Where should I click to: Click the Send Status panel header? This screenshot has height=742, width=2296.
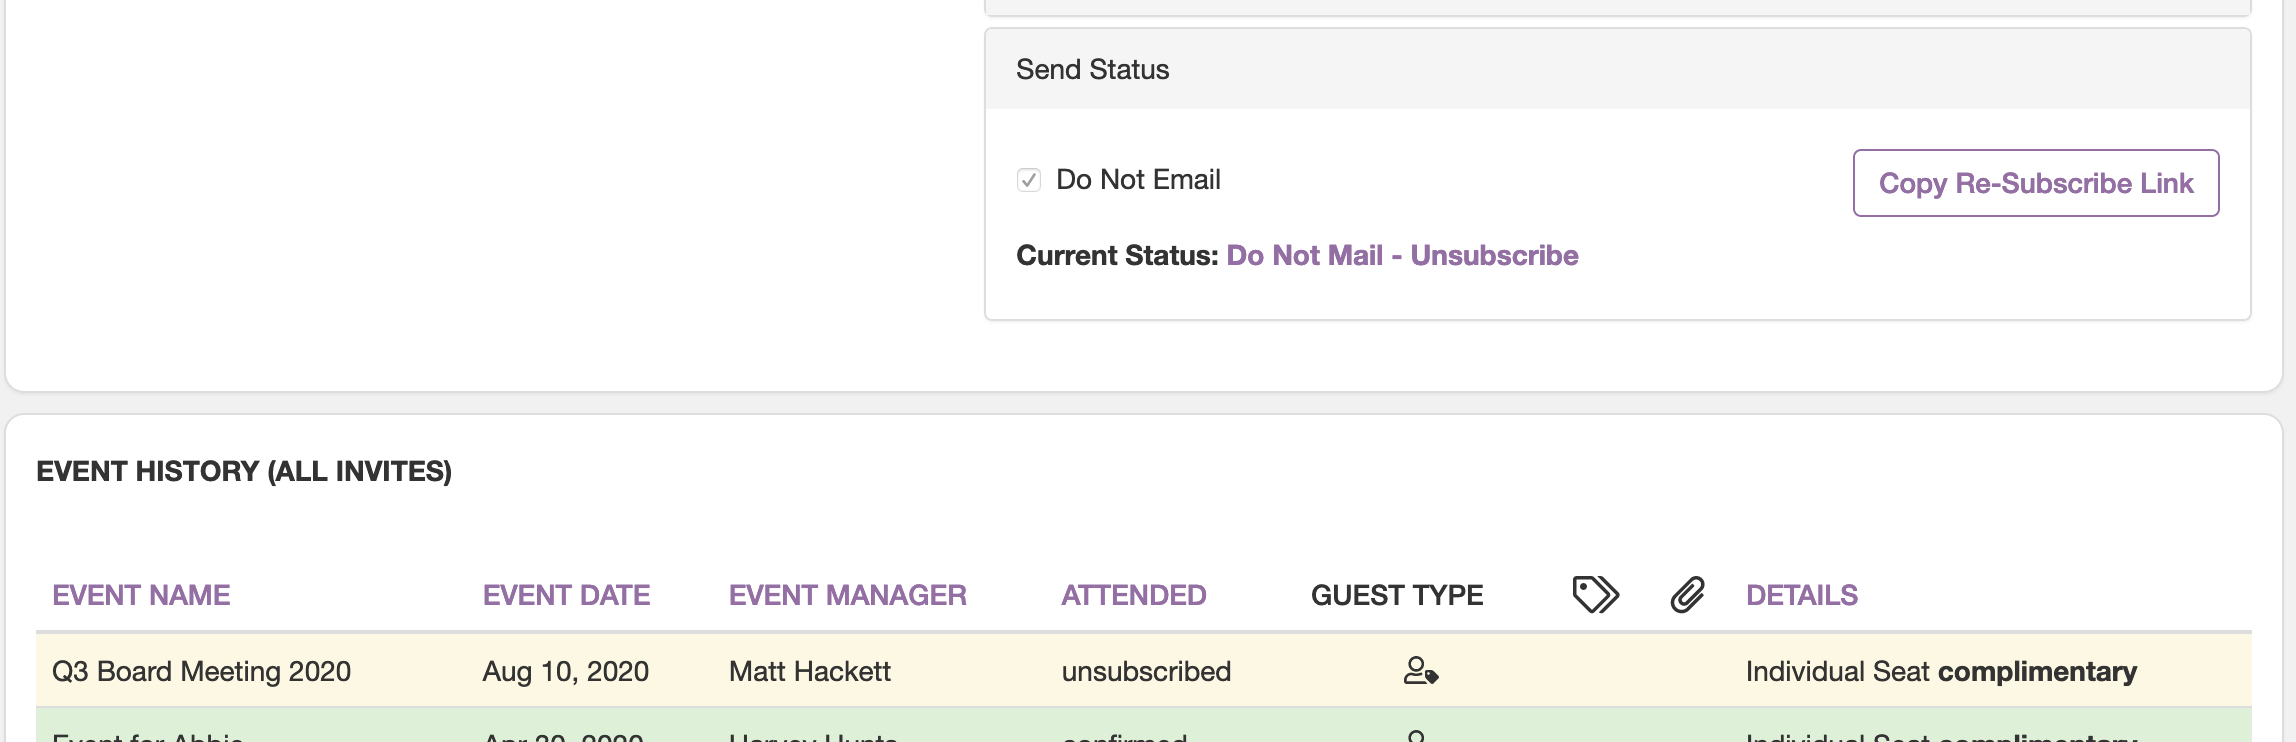pos(1617,69)
